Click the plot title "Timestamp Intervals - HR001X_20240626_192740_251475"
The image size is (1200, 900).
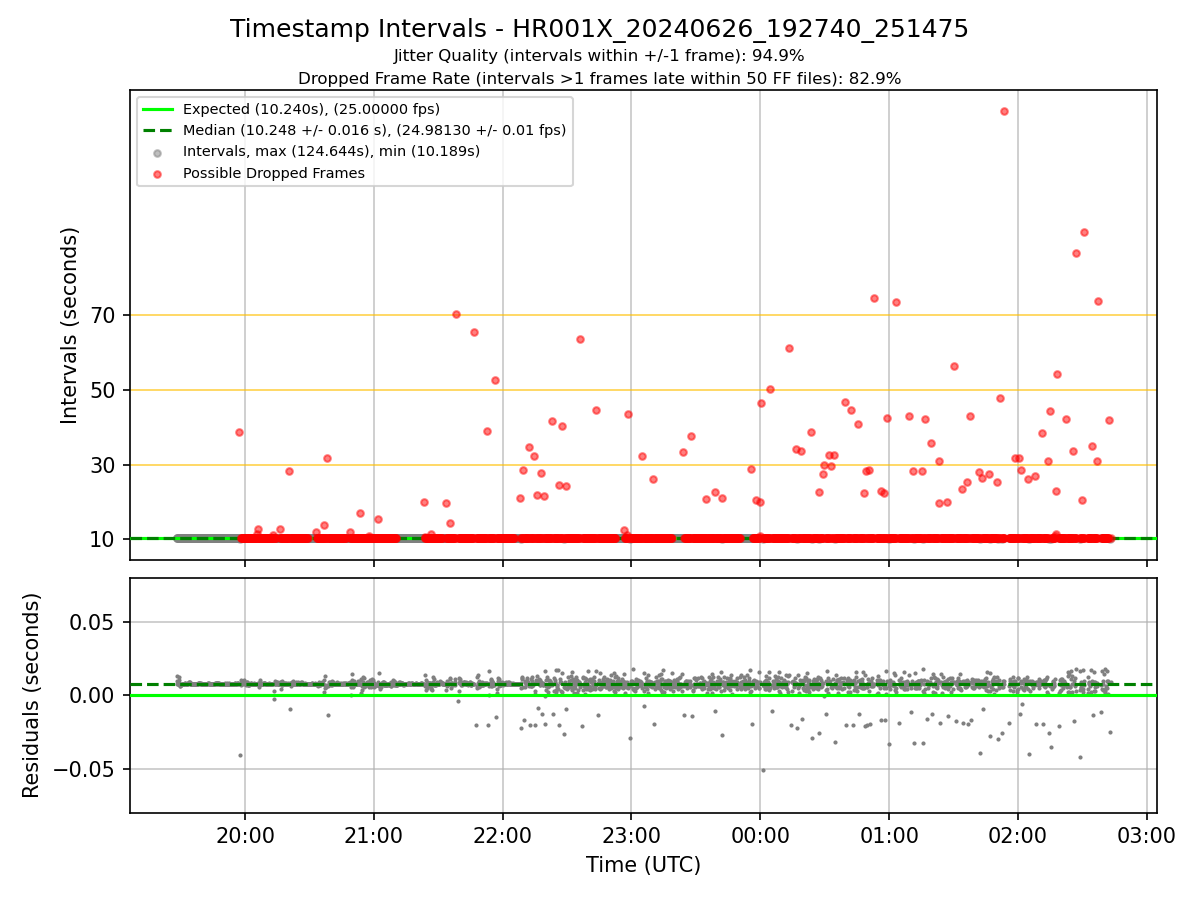tap(599, 29)
